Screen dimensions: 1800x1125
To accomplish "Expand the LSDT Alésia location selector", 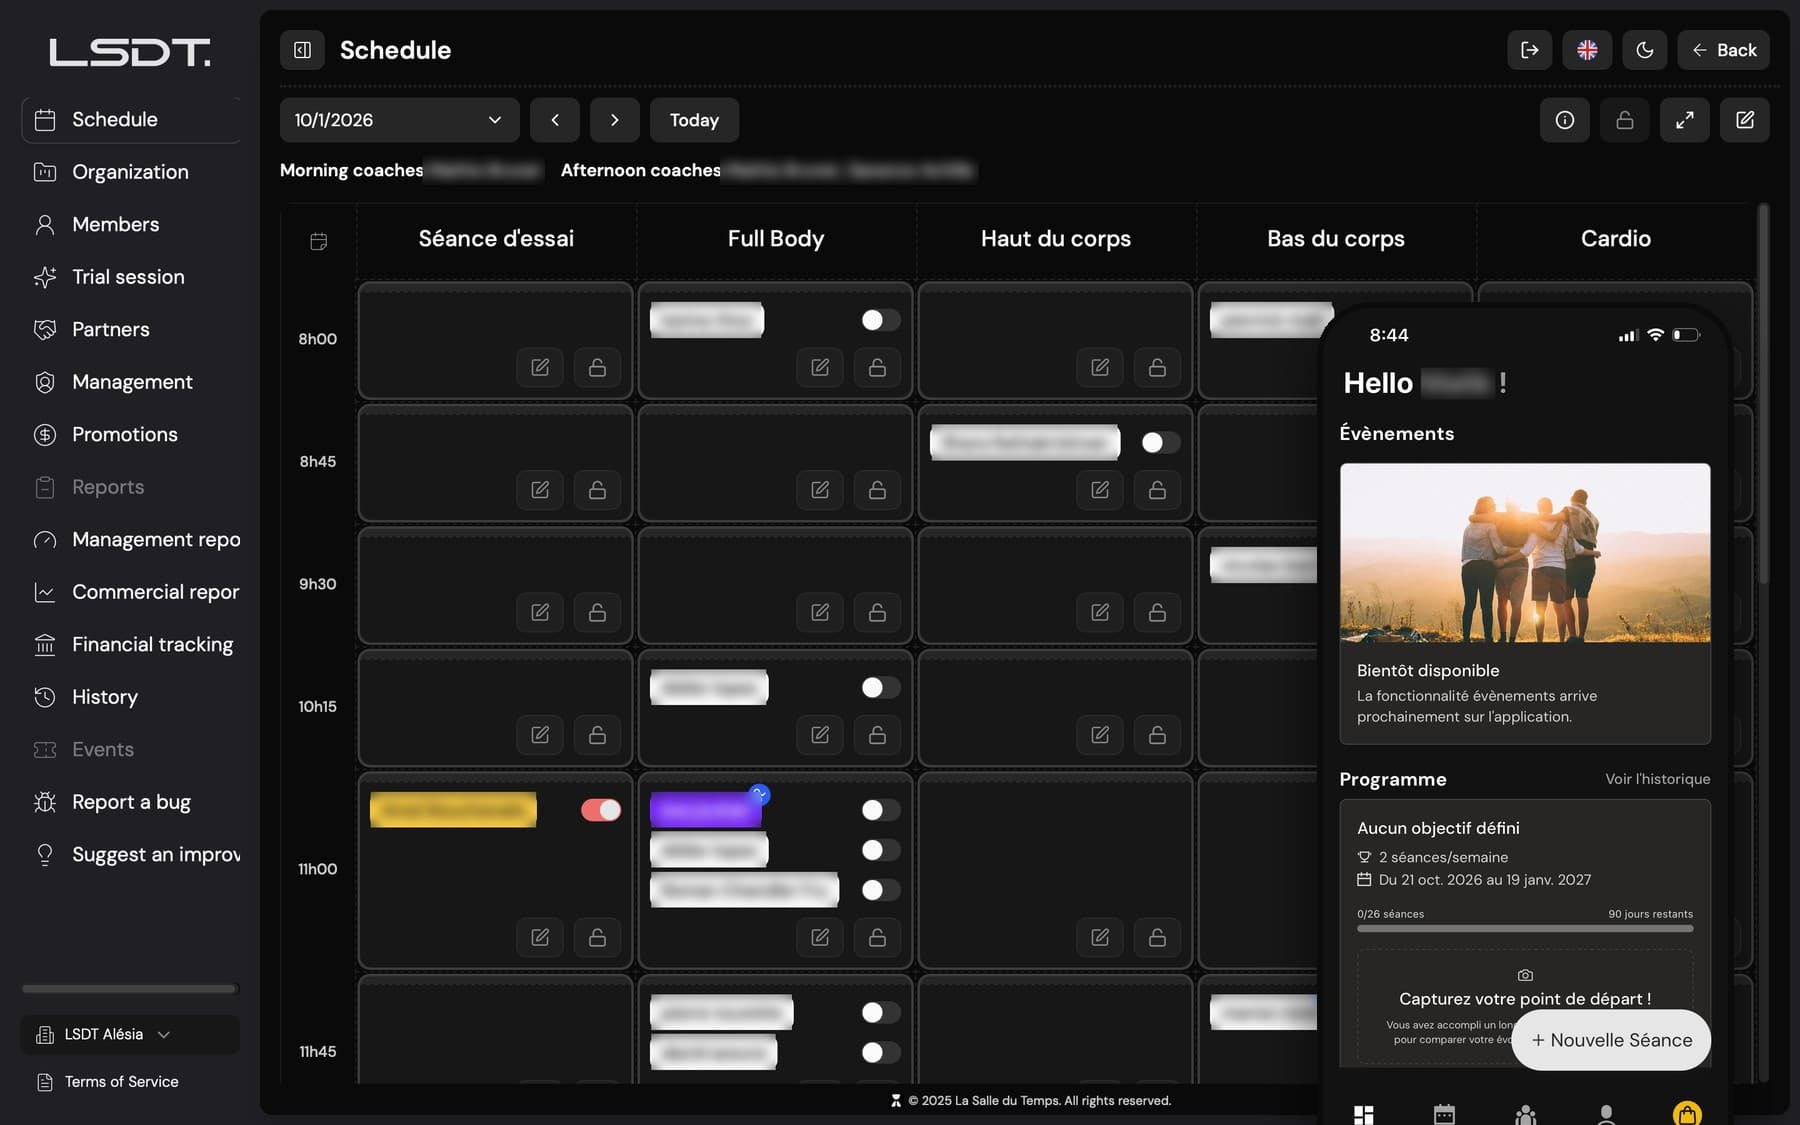I will tap(130, 1034).
